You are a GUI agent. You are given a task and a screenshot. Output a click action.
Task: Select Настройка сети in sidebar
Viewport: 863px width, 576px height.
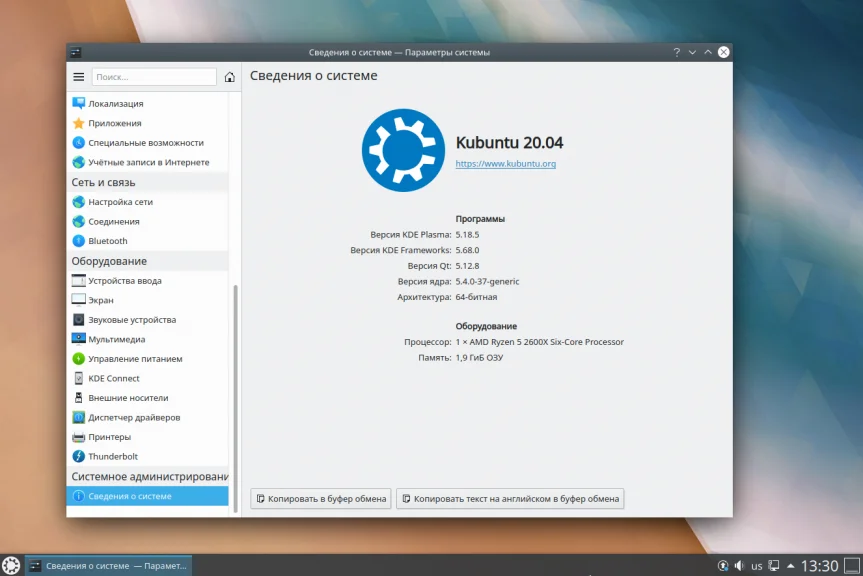click(148, 202)
